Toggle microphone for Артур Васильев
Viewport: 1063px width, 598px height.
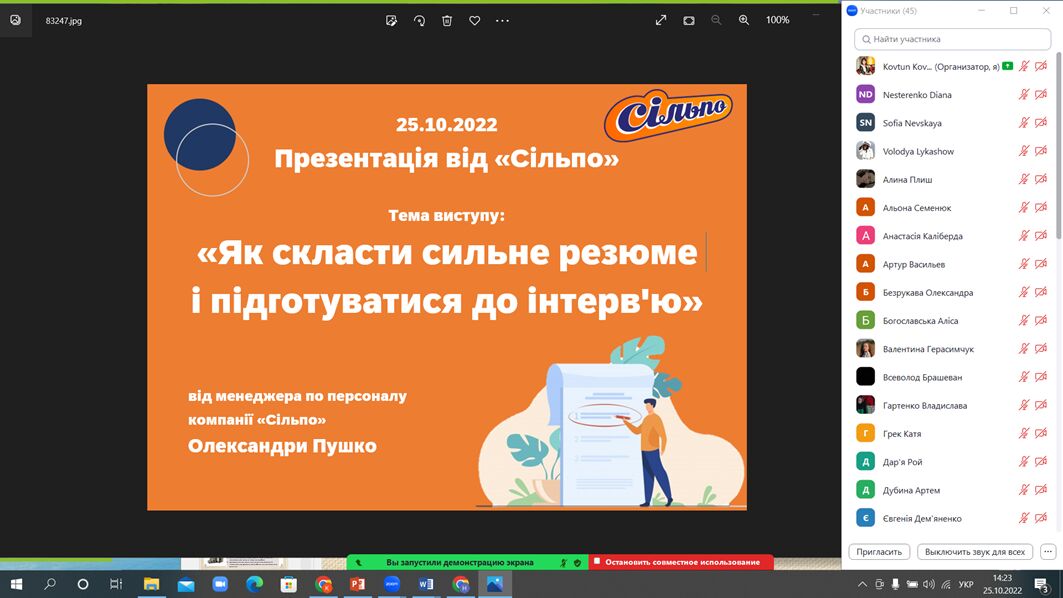pyautogui.click(x=1024, y=264)
